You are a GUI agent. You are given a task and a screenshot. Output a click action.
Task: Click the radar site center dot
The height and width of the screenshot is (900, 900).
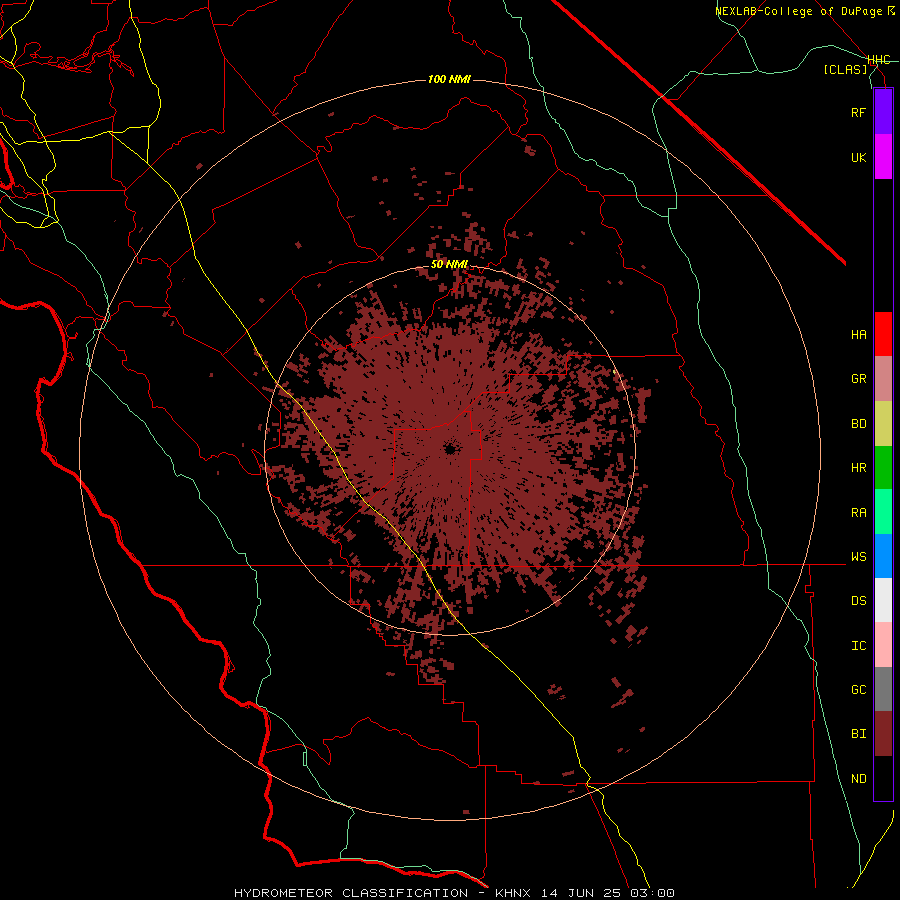pyautogui.click(x=450, y=448)
